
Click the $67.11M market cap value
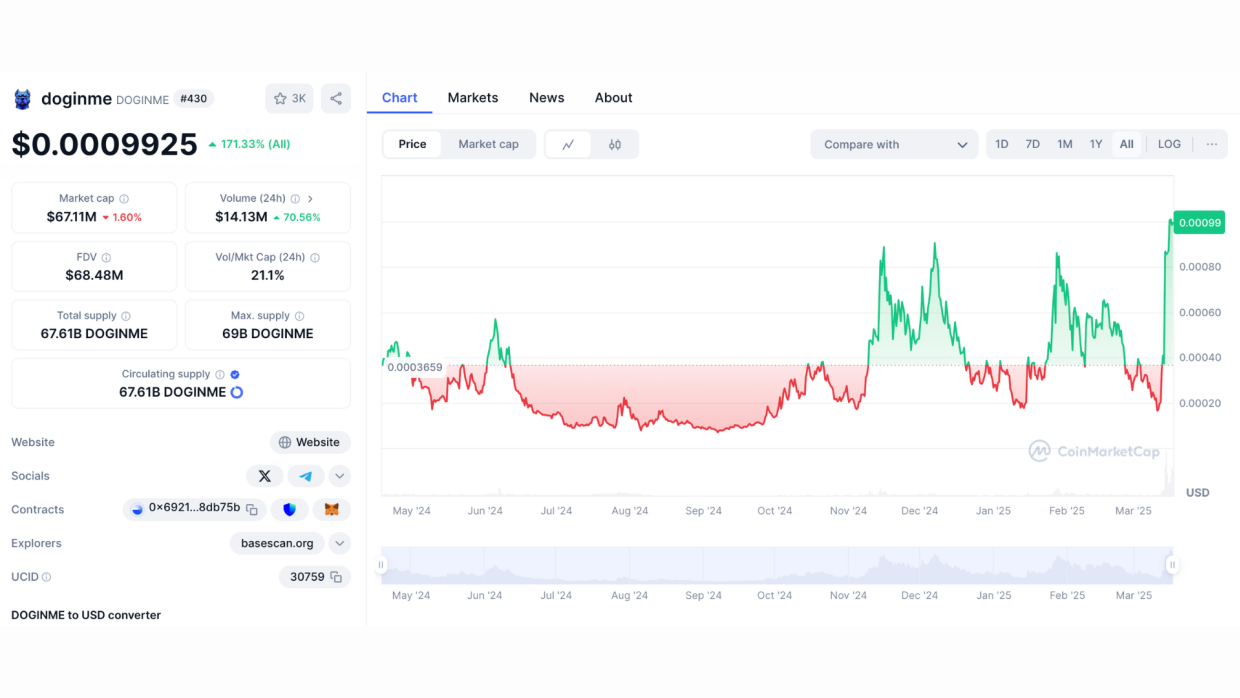tap(71, 217)
